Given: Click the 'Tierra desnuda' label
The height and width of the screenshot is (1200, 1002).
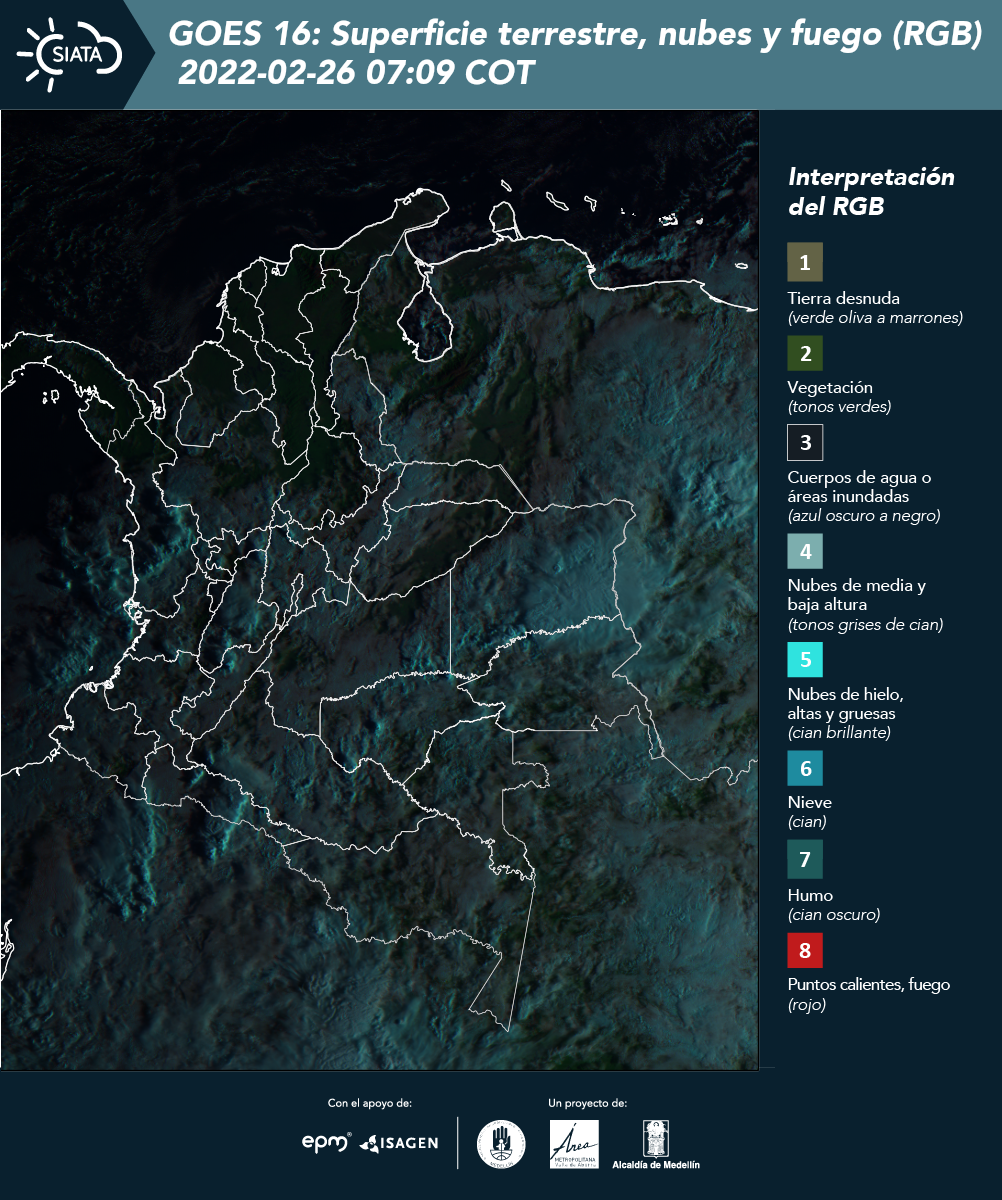Looking at the screenshot, I should coord(844,298).
